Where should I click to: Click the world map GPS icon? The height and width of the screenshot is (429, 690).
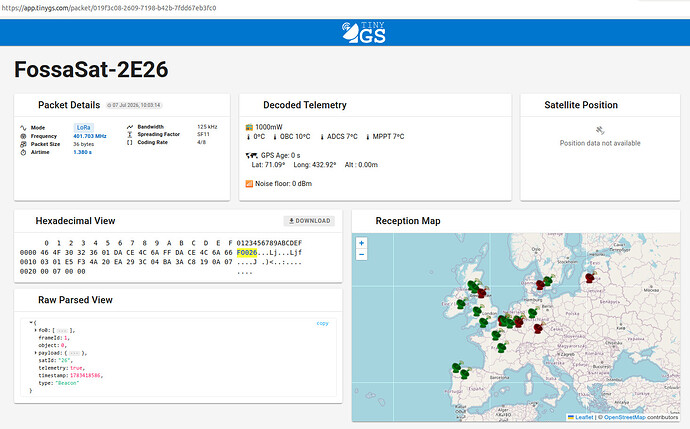251,155
